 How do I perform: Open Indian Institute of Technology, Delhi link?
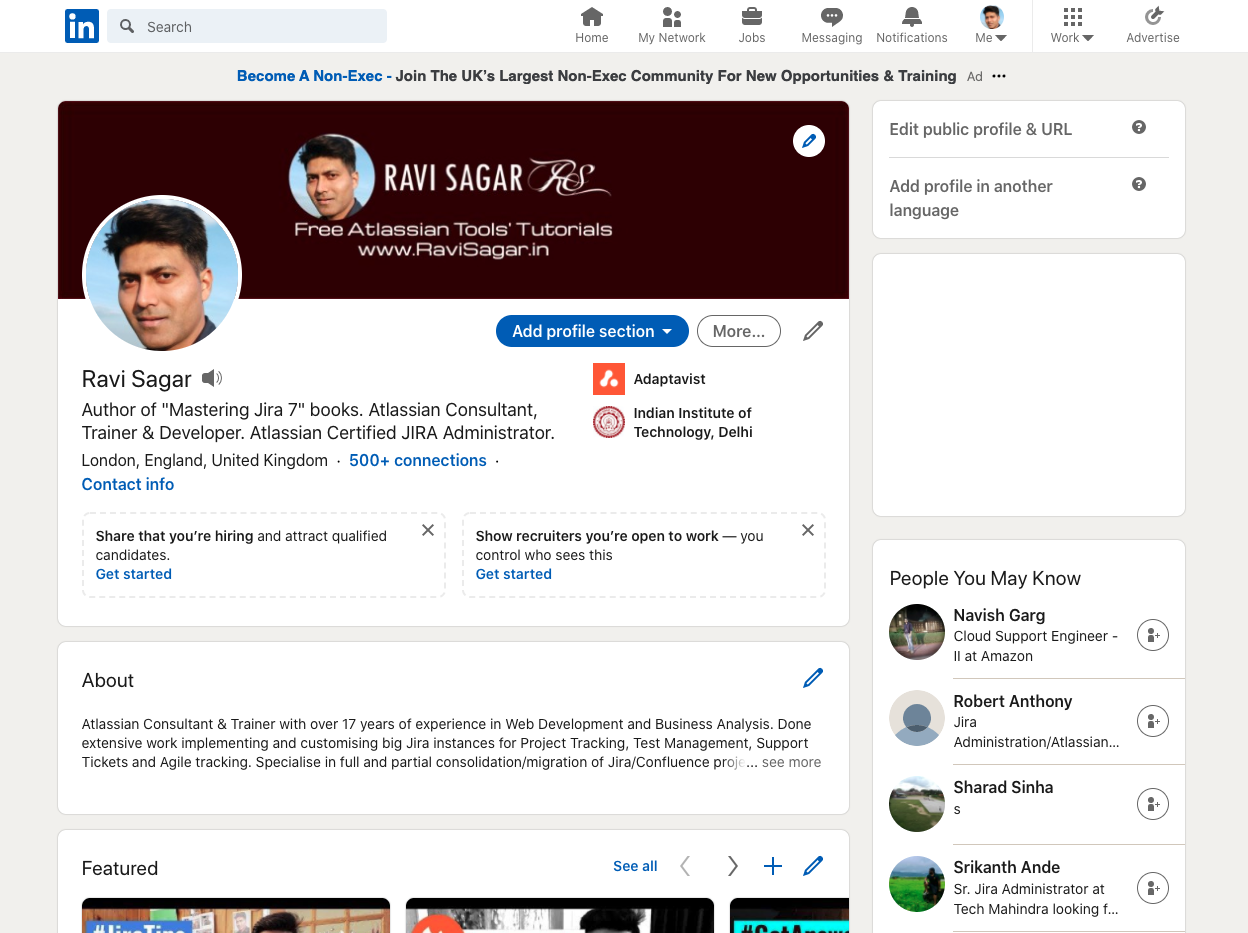(x=673, y=422)
